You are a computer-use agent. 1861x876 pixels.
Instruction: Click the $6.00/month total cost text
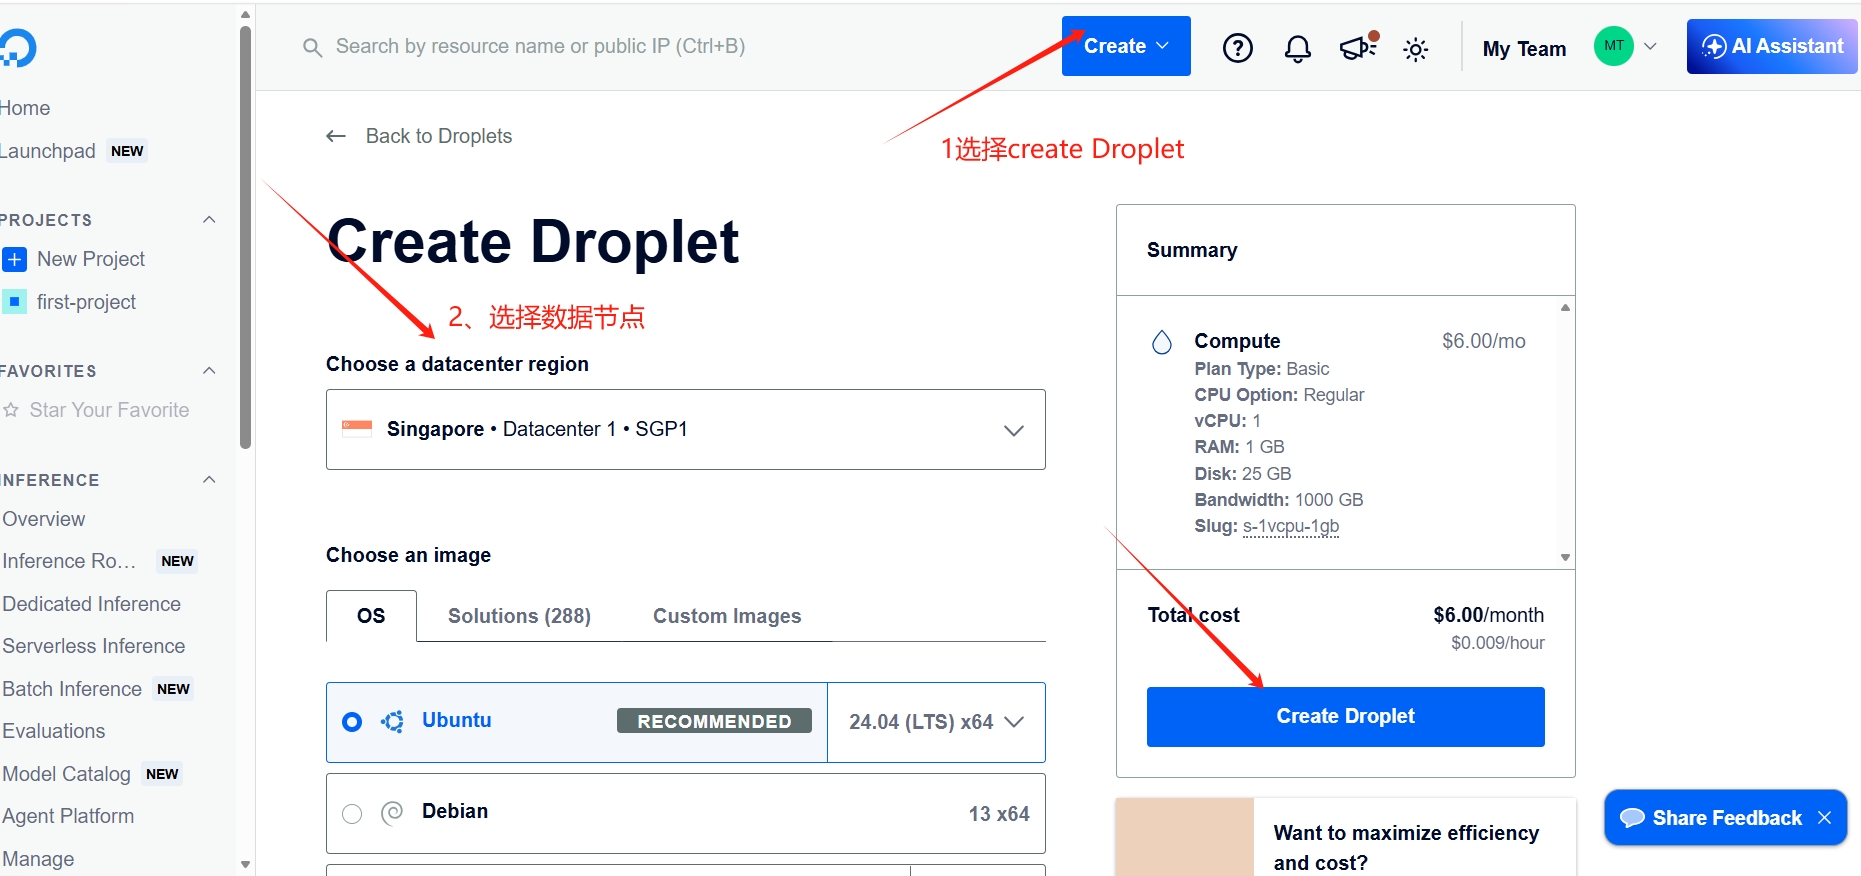pyautogui.click(x=1488, y=615)
